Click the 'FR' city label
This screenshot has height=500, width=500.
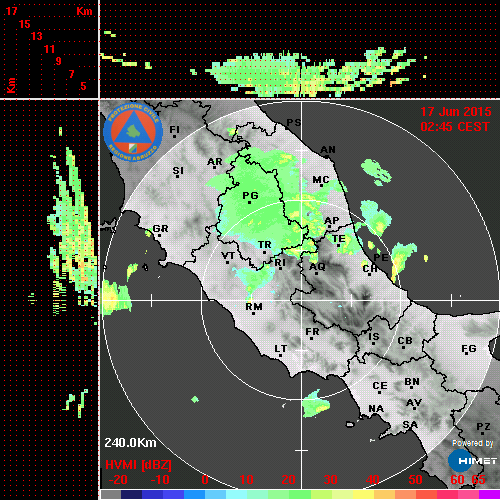point(312,332)
